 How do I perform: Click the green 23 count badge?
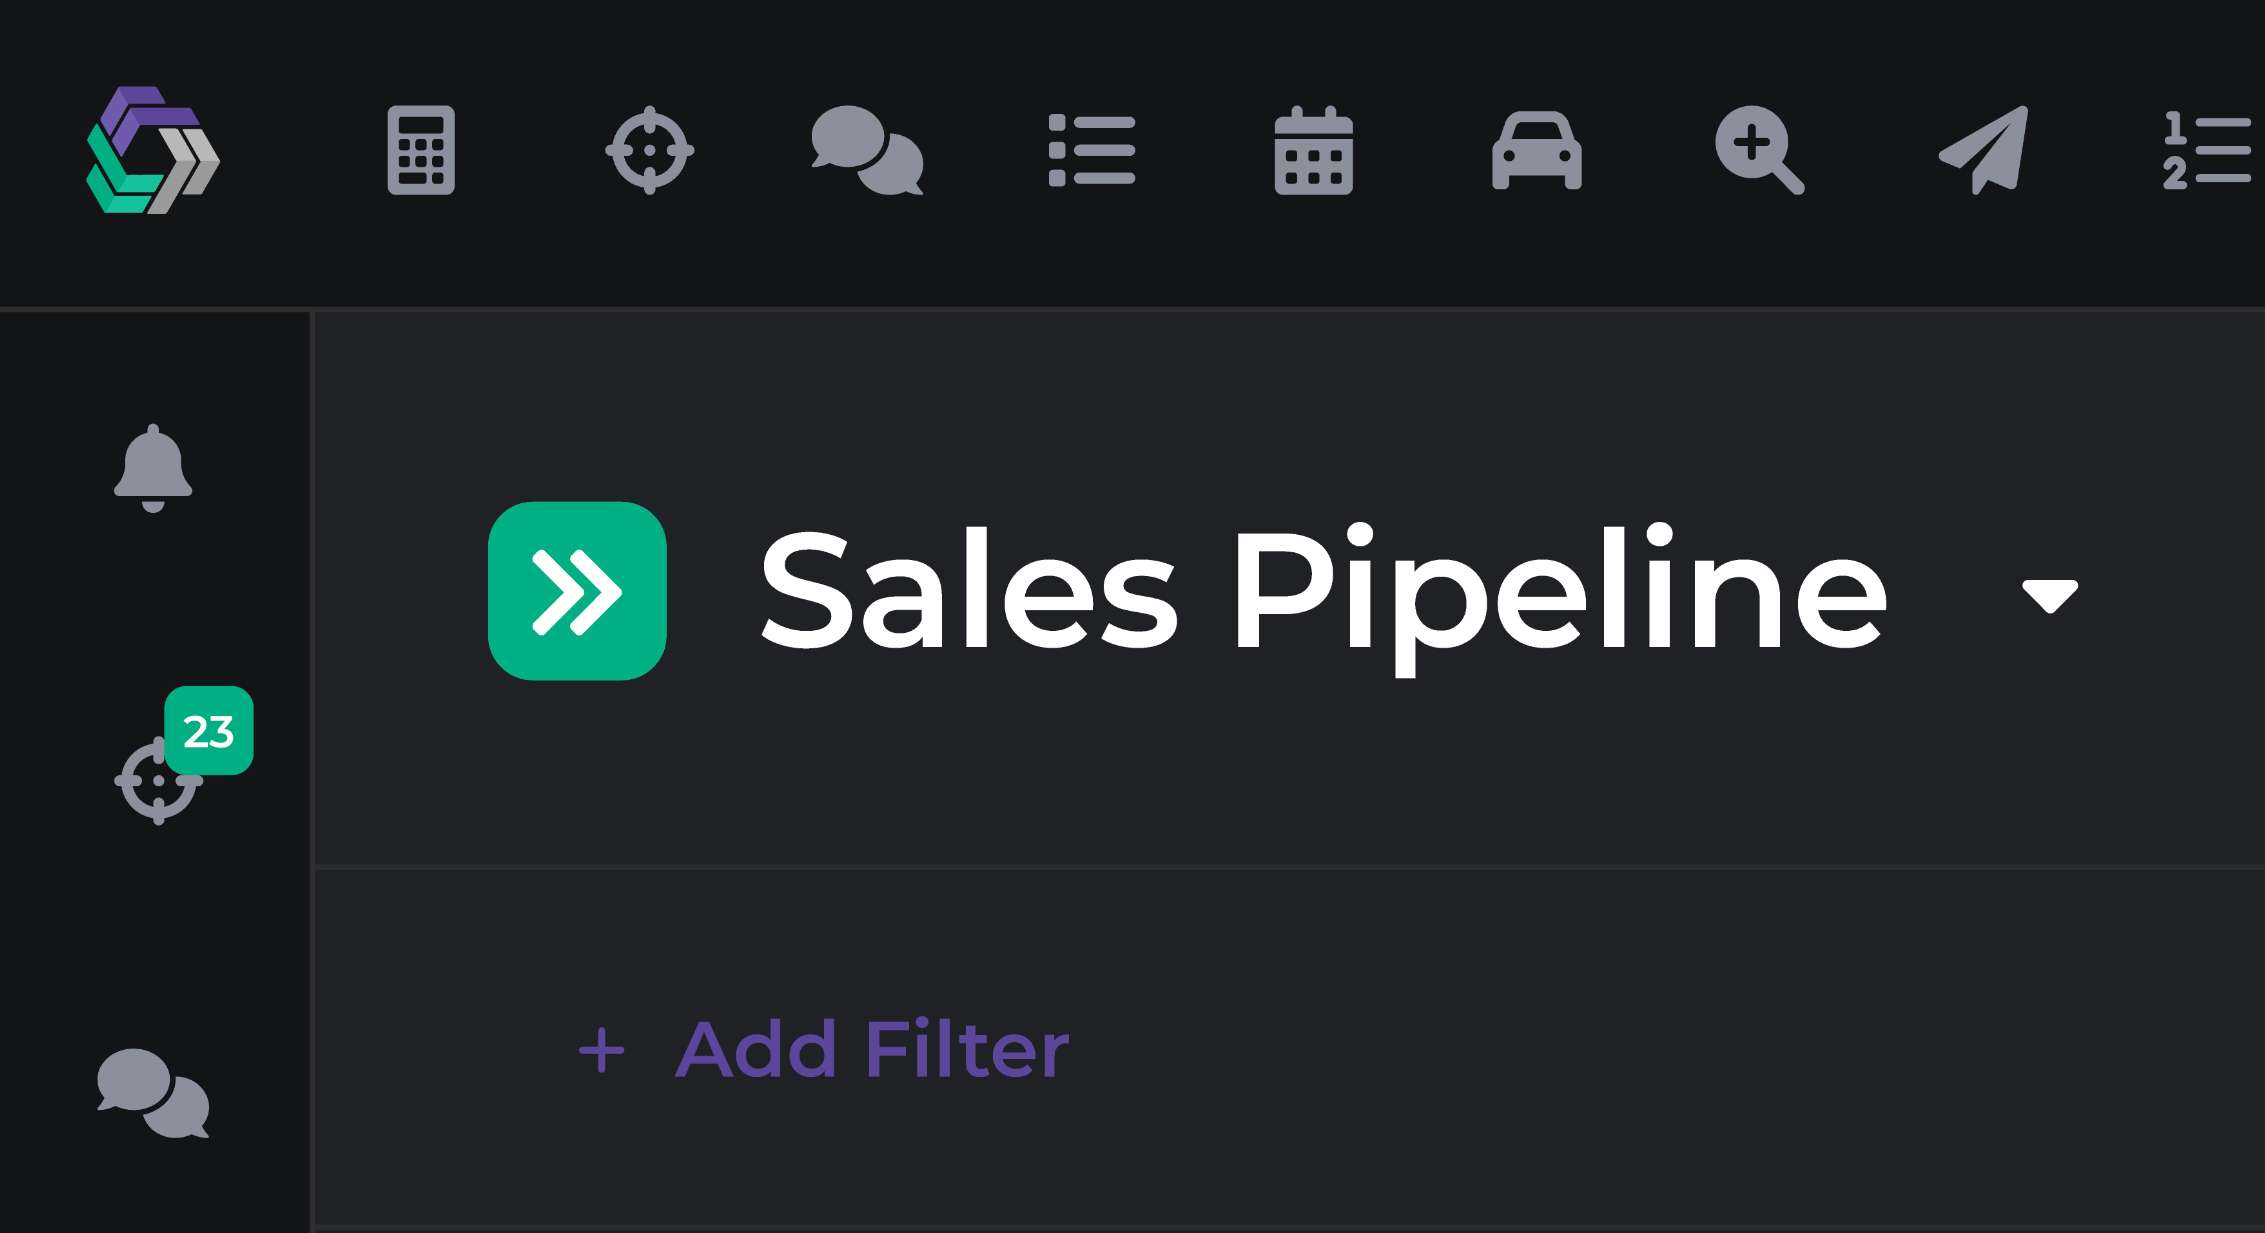[x=209, y=731]
